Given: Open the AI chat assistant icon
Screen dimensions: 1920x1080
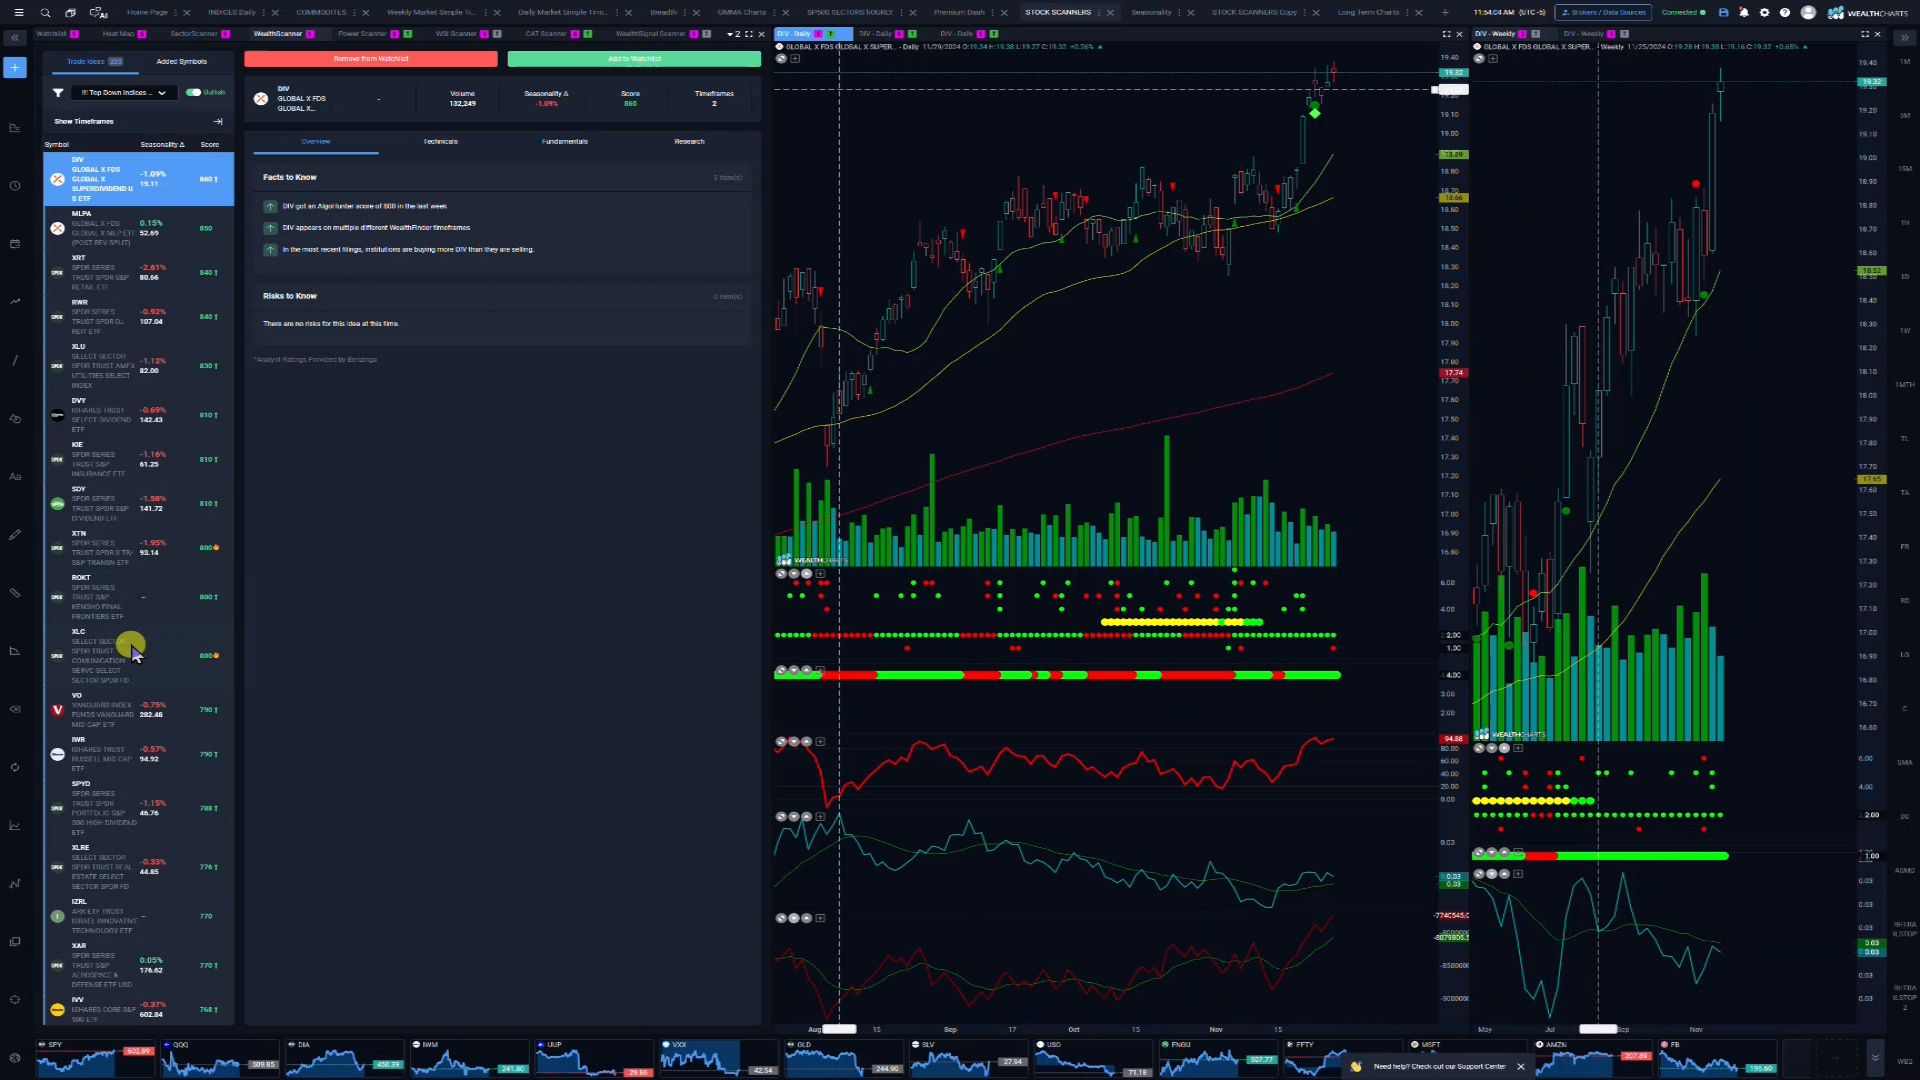Looking at the screenshot, I should click(x=99, y=13).
